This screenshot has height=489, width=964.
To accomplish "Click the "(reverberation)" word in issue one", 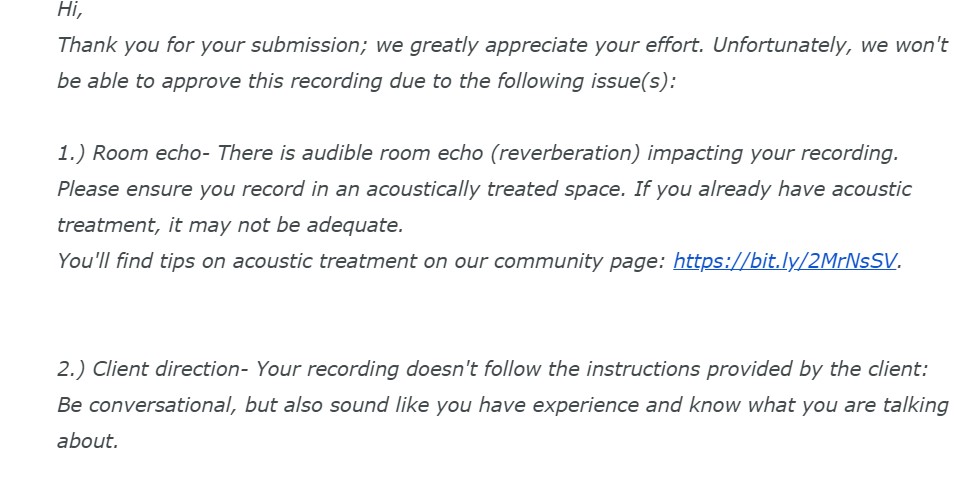I will (x=572, y=153).
